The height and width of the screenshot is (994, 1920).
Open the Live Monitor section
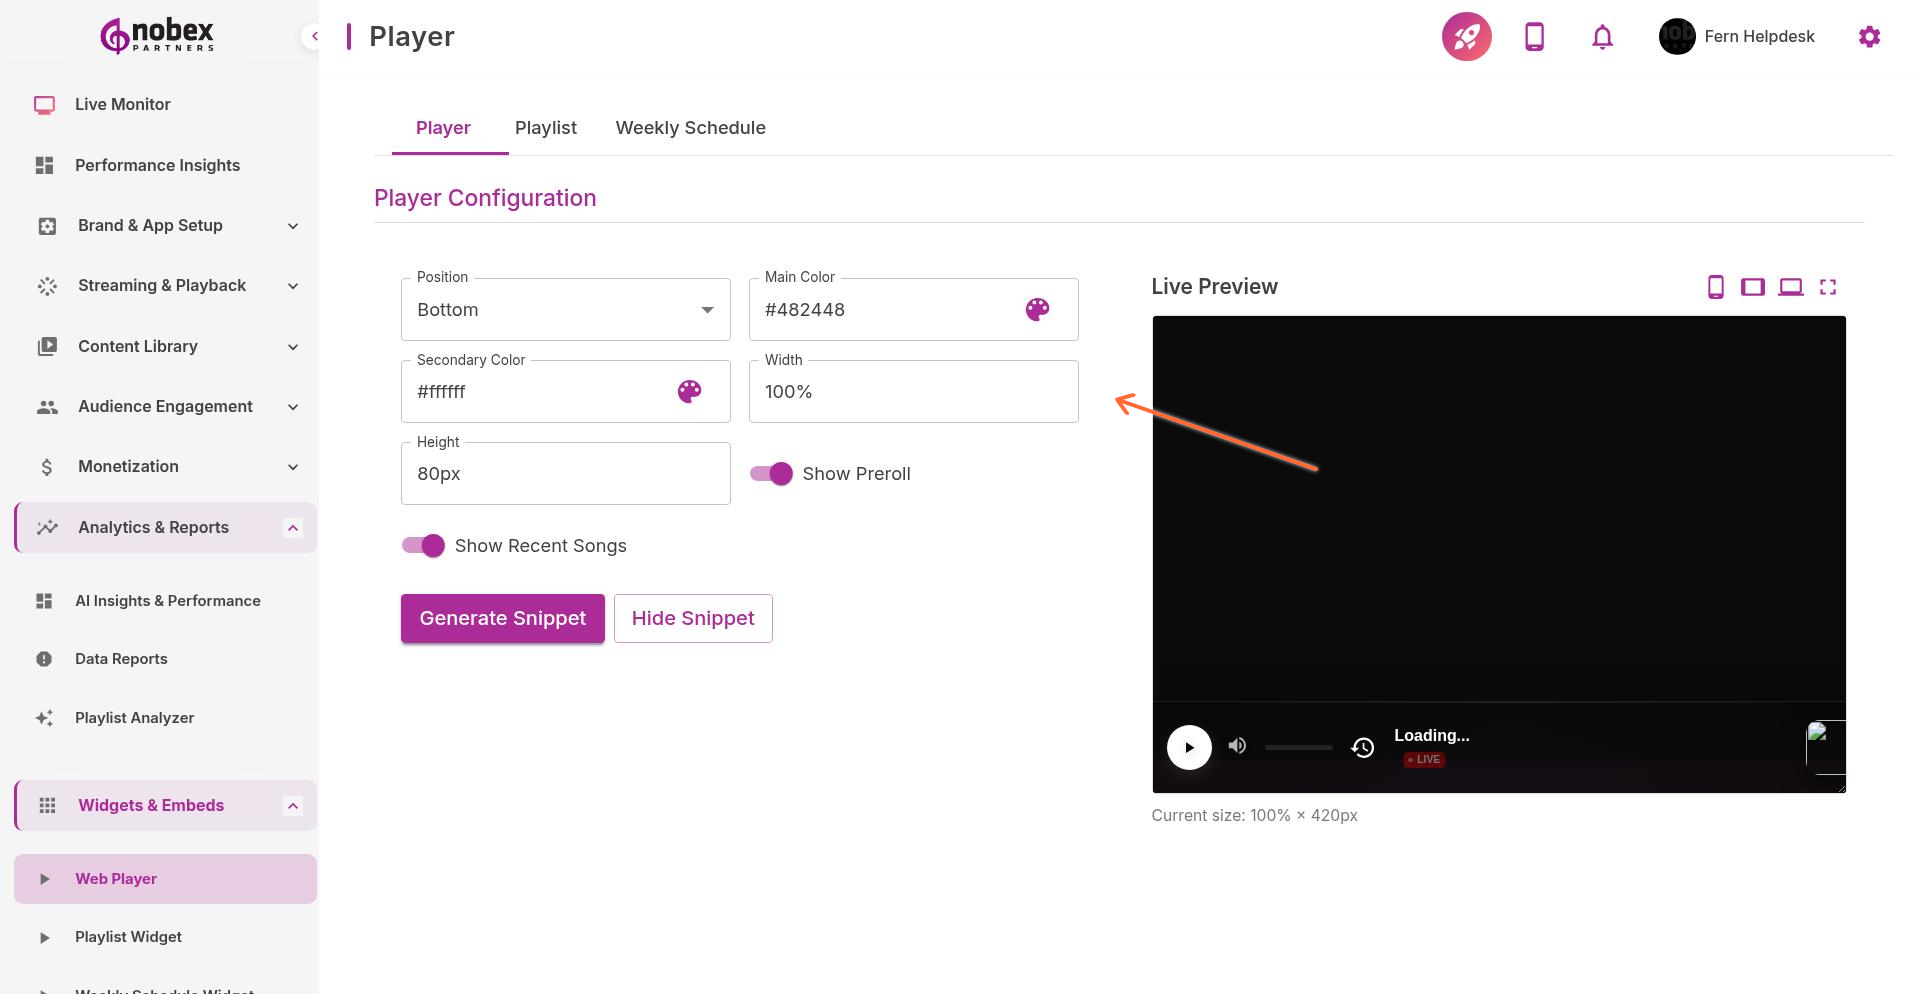(x=122, y=104)
